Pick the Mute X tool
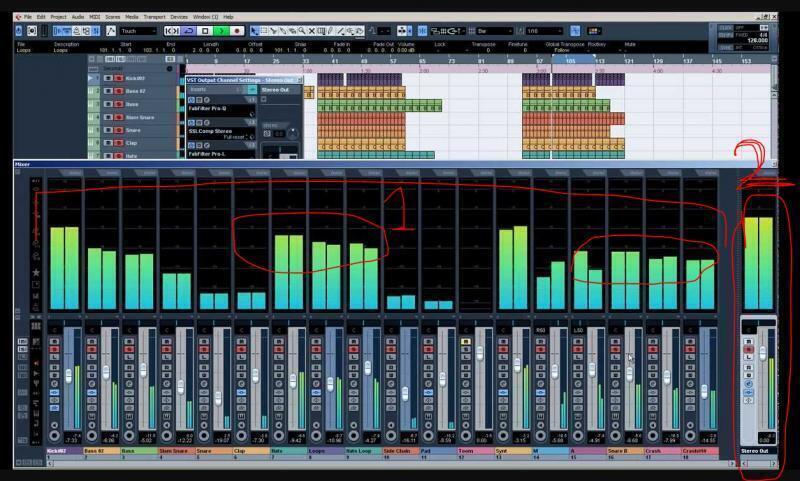800x481 pixels. (312, 31)
